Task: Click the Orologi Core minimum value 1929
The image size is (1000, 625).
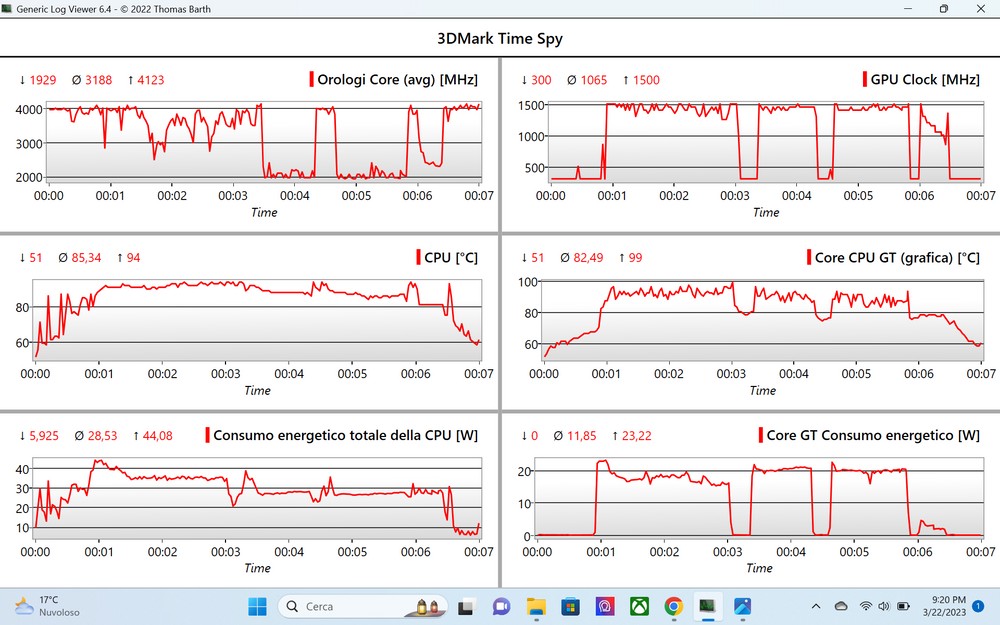Action: (43, 80)
